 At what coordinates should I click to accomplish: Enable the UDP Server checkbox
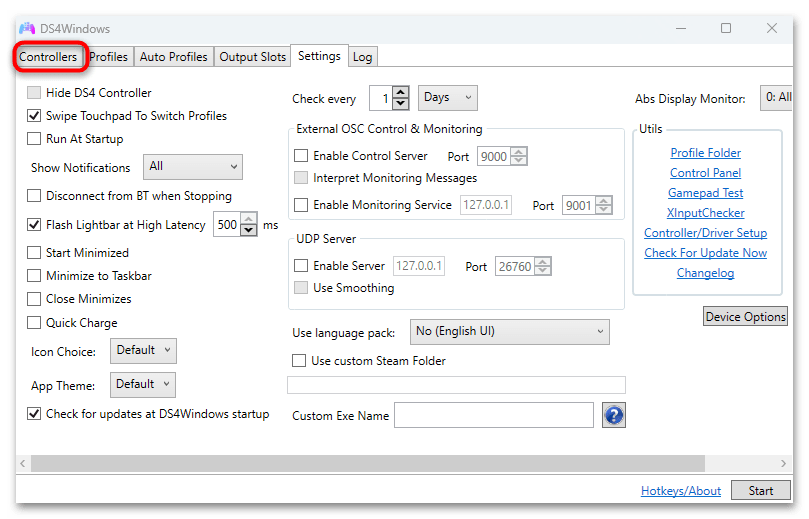click(301, 266)
